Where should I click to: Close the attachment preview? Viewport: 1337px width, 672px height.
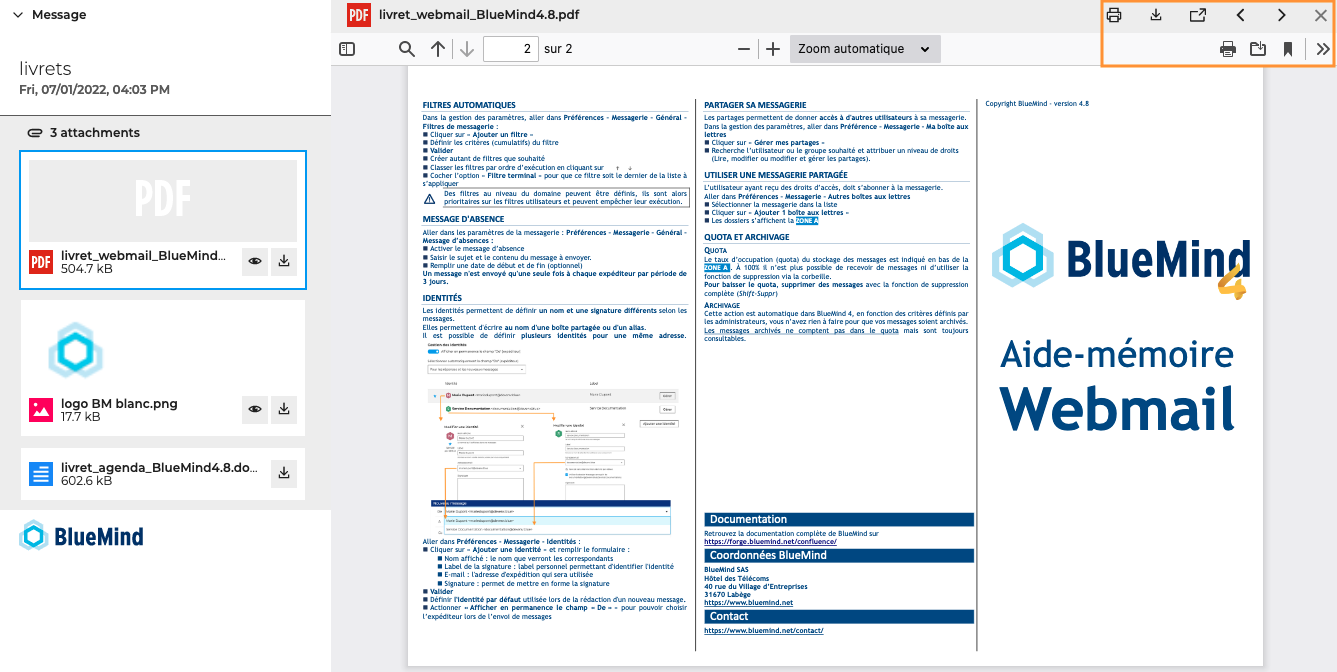tap(1320, 15)
